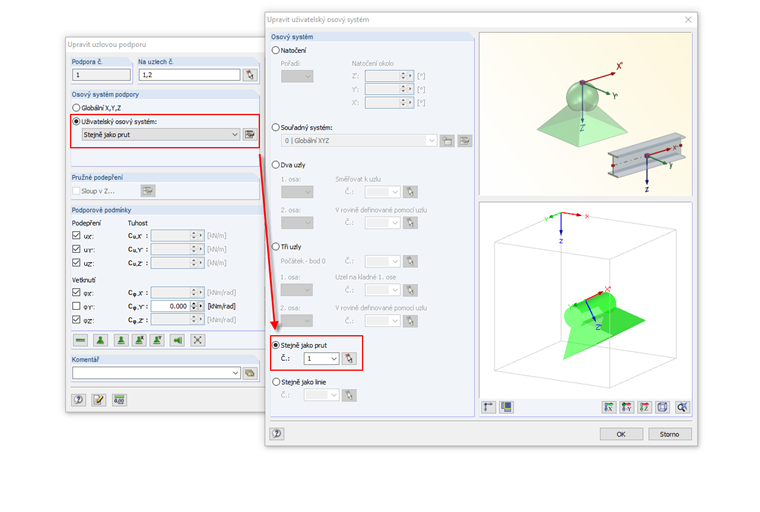Screen dimensions: 760x512
Task: Open column in Z settings button
Action: 148,191
